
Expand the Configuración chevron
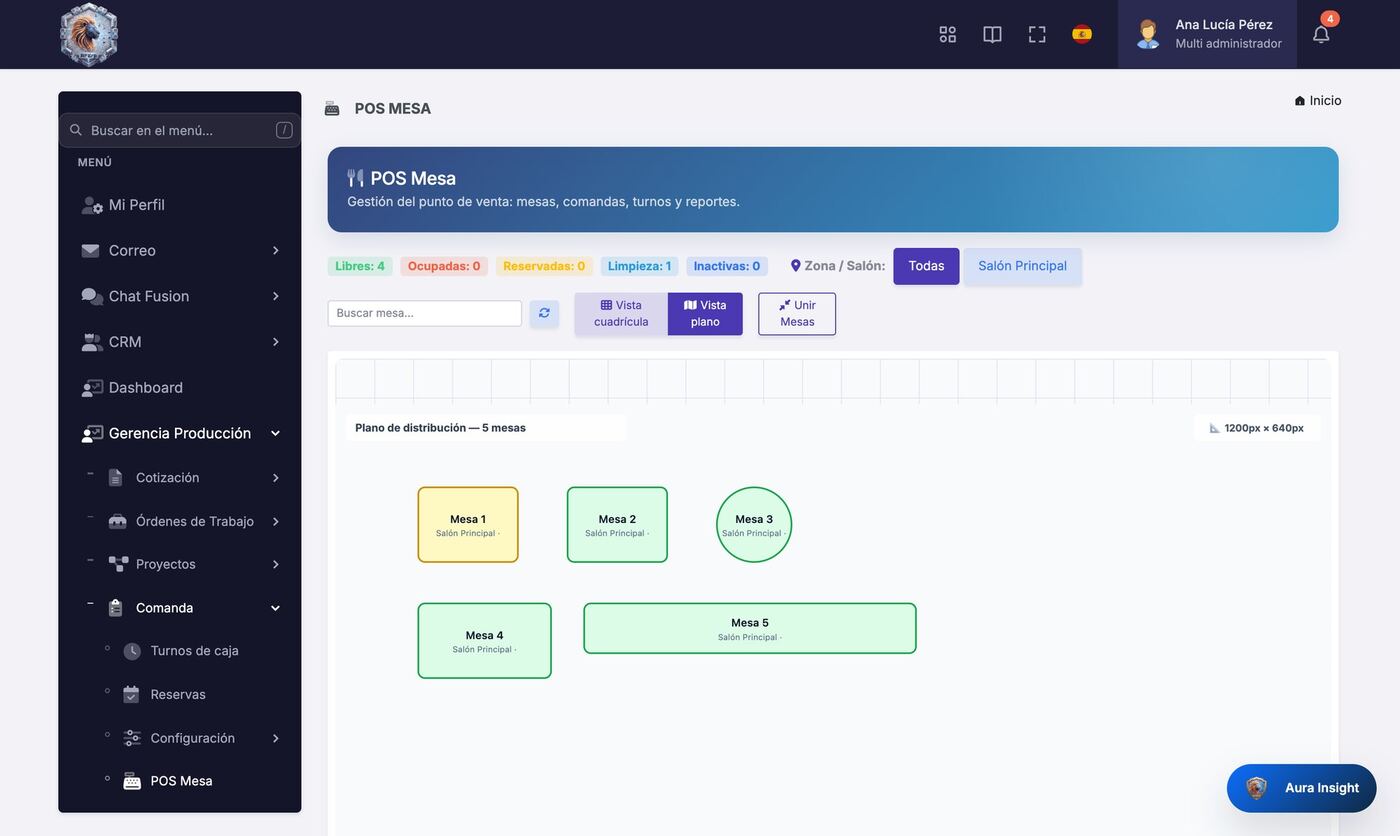[x=276, y=738]
